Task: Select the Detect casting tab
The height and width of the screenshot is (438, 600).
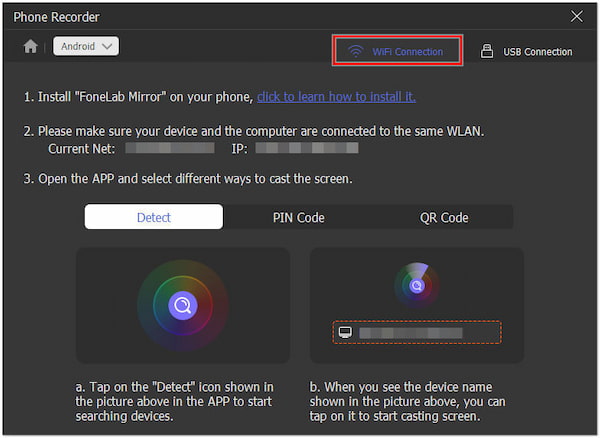Action: coord(154,217)
